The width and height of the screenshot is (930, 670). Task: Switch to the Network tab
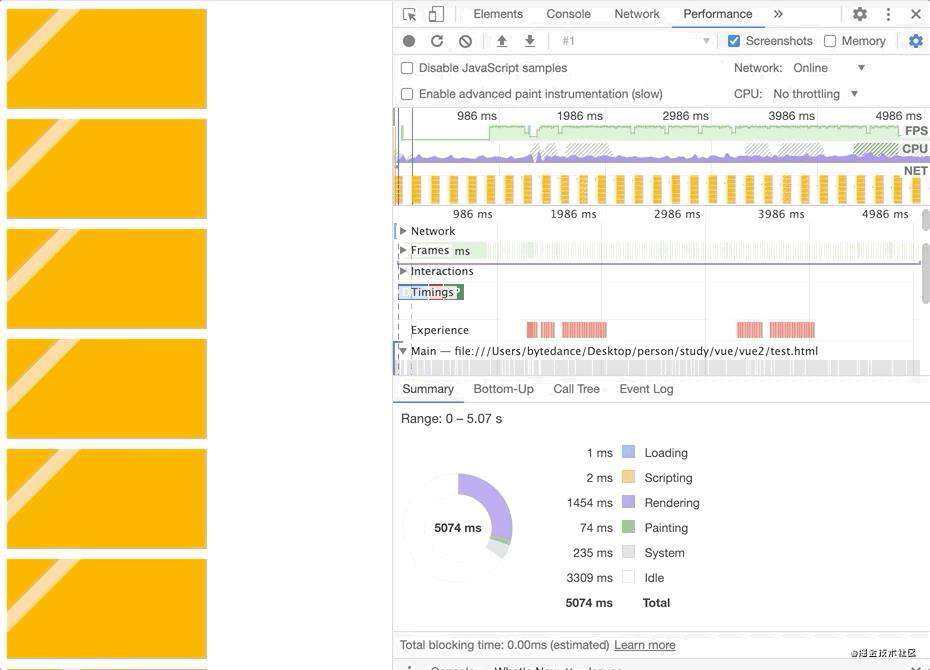coord(636,14)
